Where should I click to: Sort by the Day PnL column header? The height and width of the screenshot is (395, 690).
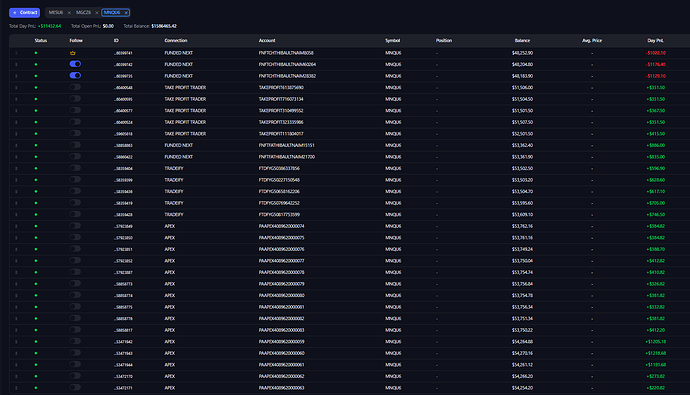pyautogui.click(x=655, y=40)
